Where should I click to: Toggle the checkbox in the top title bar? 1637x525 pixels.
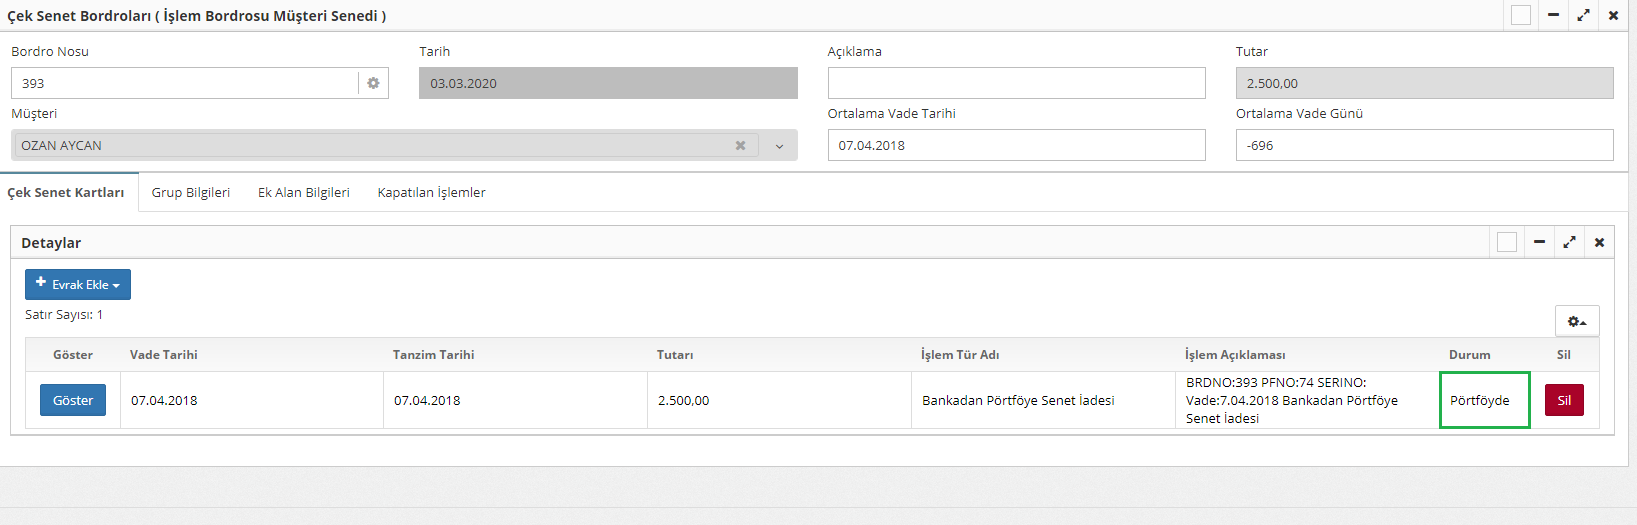(x=1521, y=15)
